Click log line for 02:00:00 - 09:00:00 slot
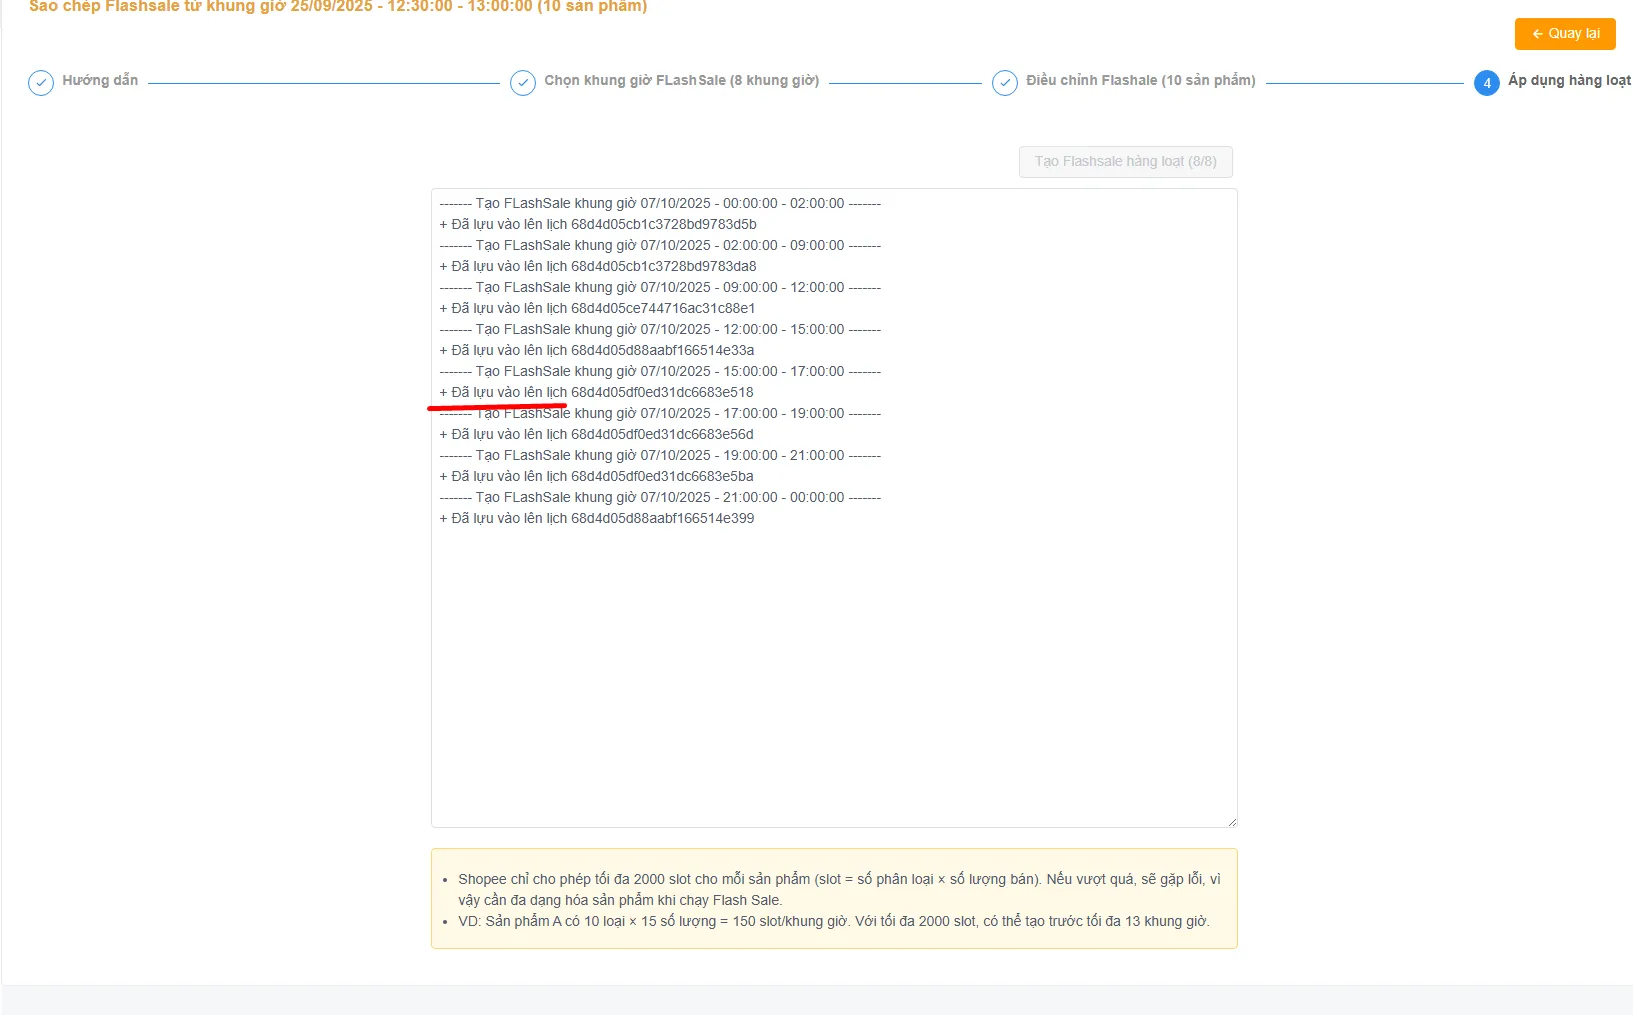The image size is (1633, 1015). [x=660, y=245]
